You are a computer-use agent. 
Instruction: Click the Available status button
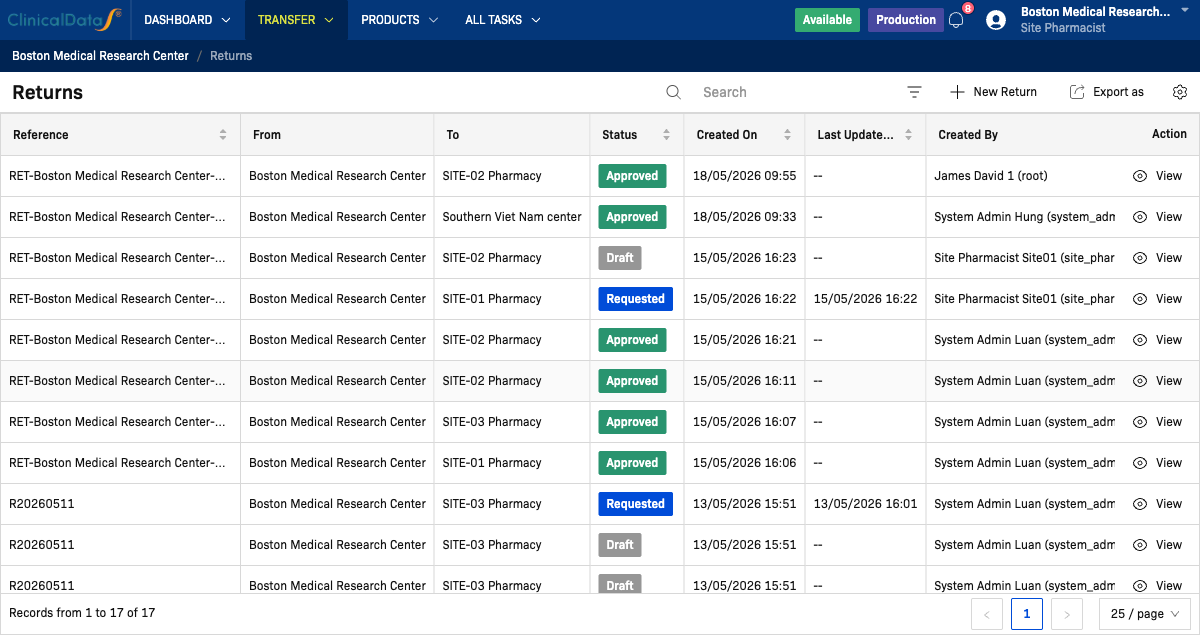(827, 20)
